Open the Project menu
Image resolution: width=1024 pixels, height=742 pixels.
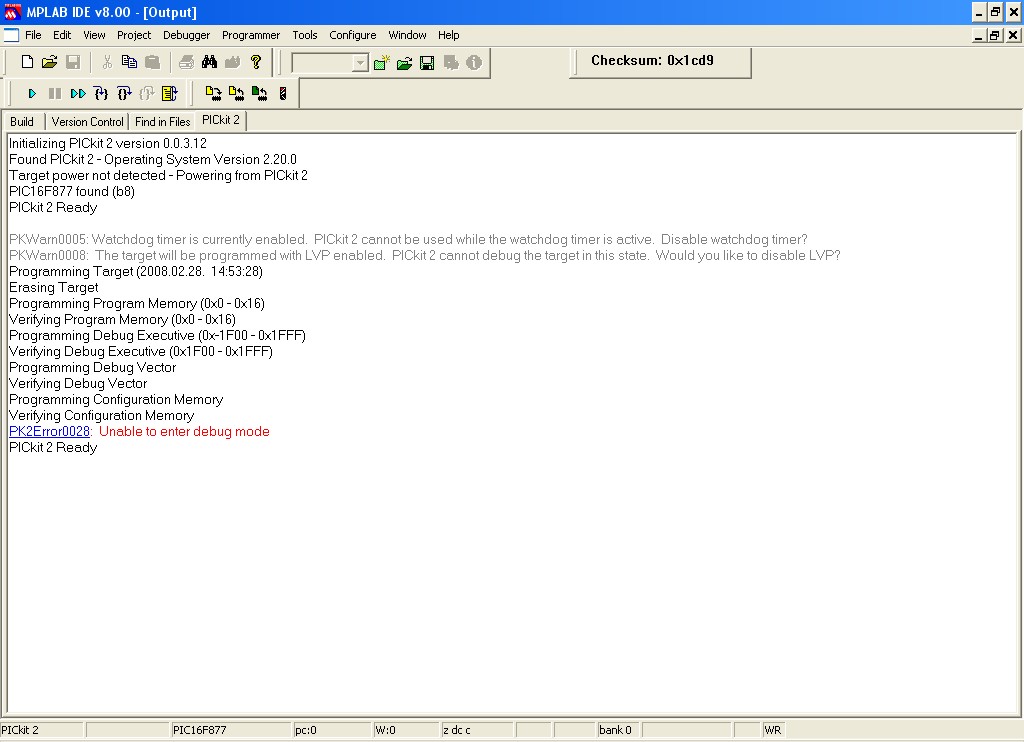click(134, 35)
